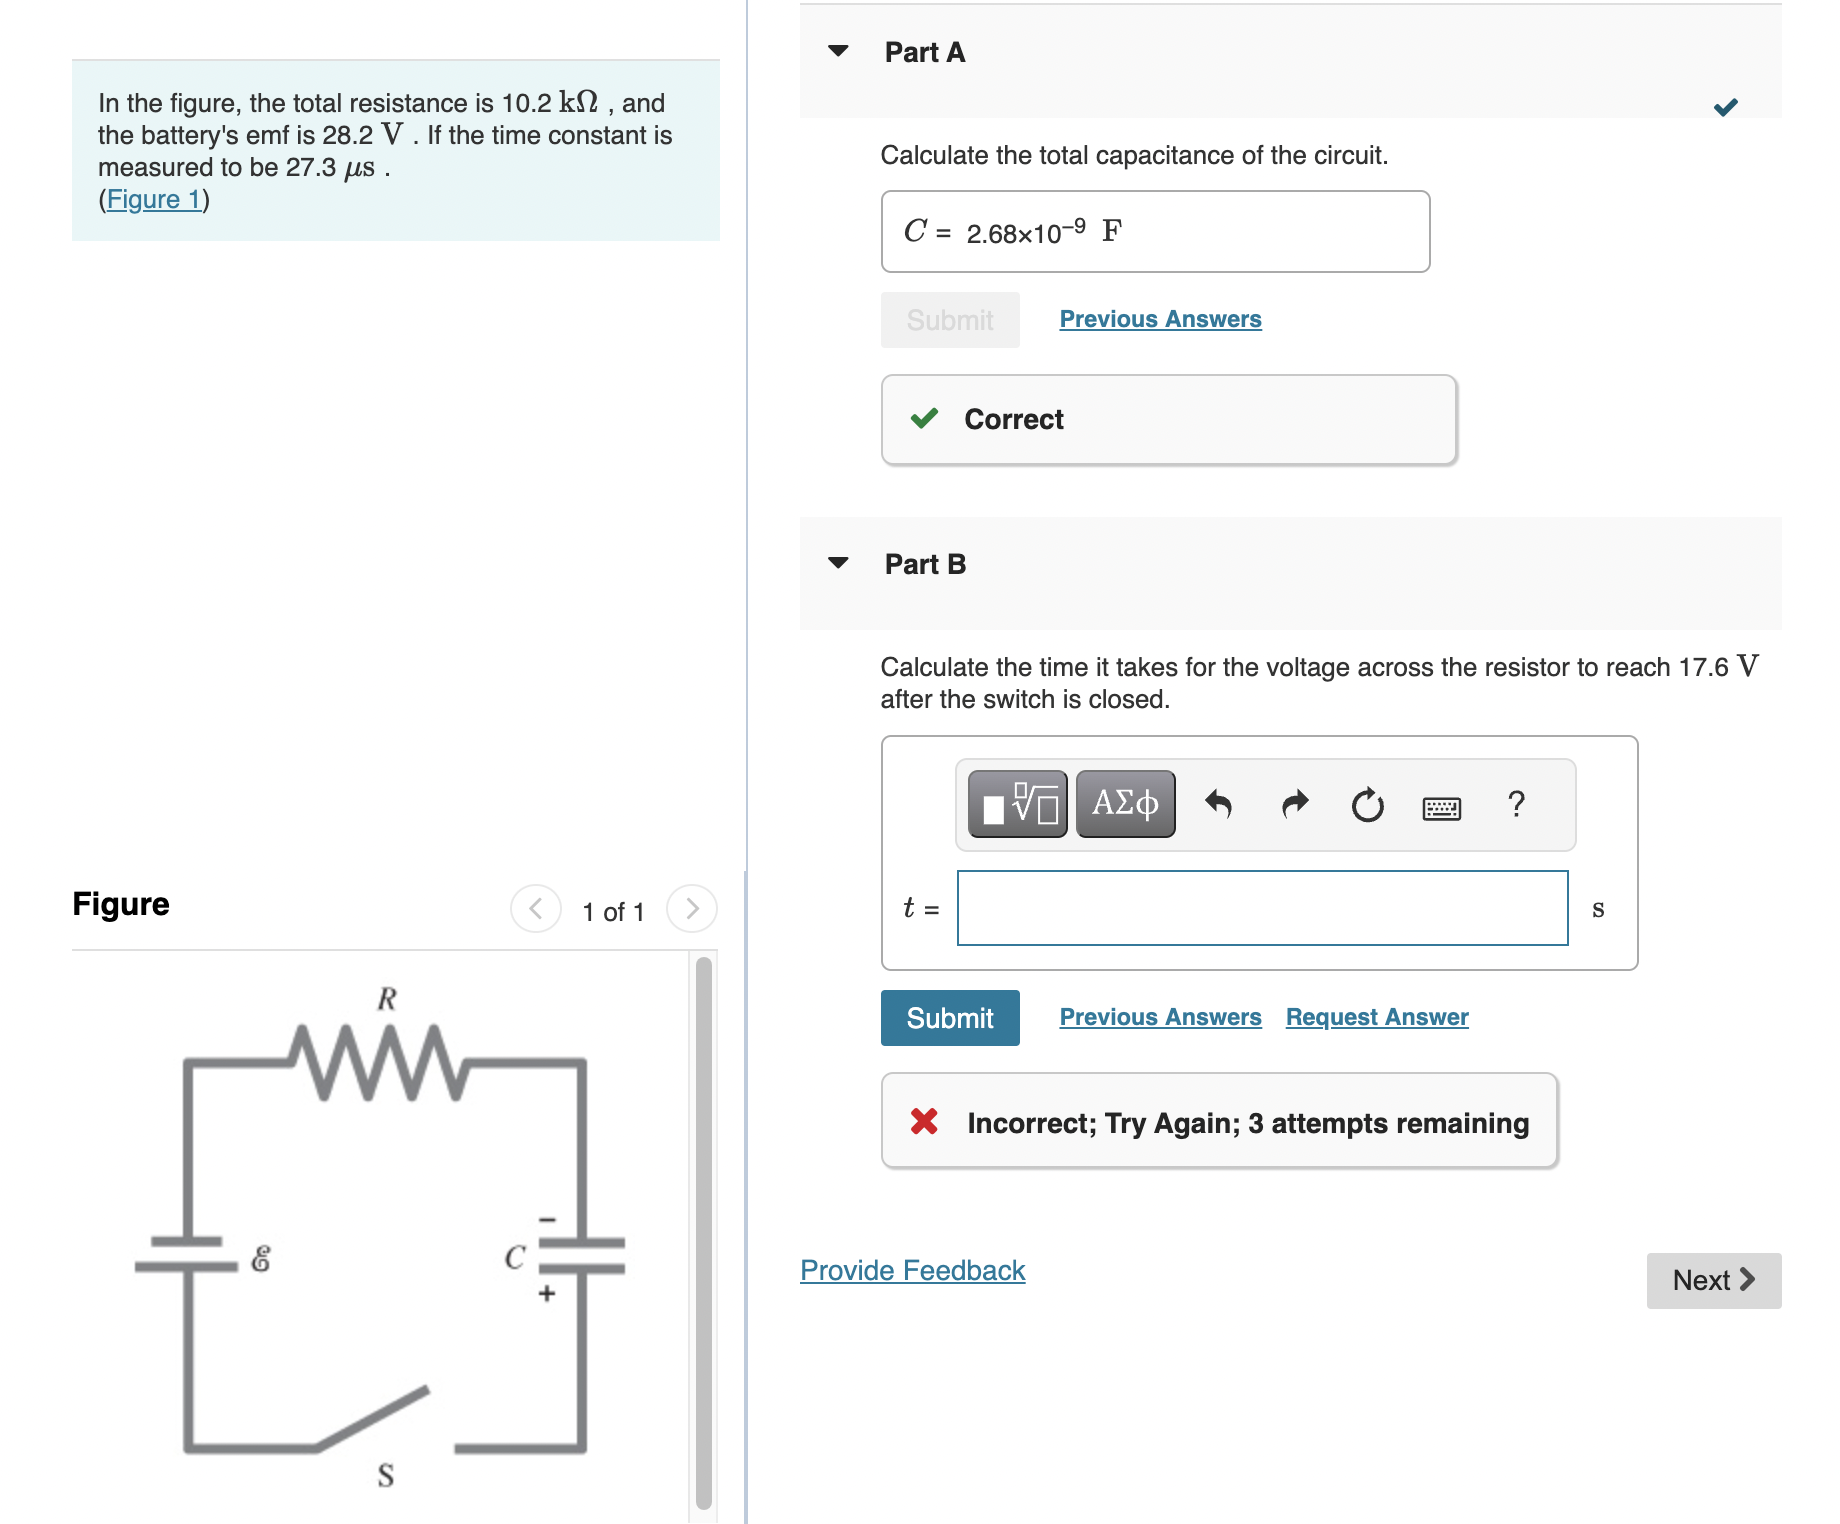The height and width of the screenshot is (1524, 1840).
Task: Click Previous Answers in Part B
Action: pyautogui.click(x=1160, y=1016)
